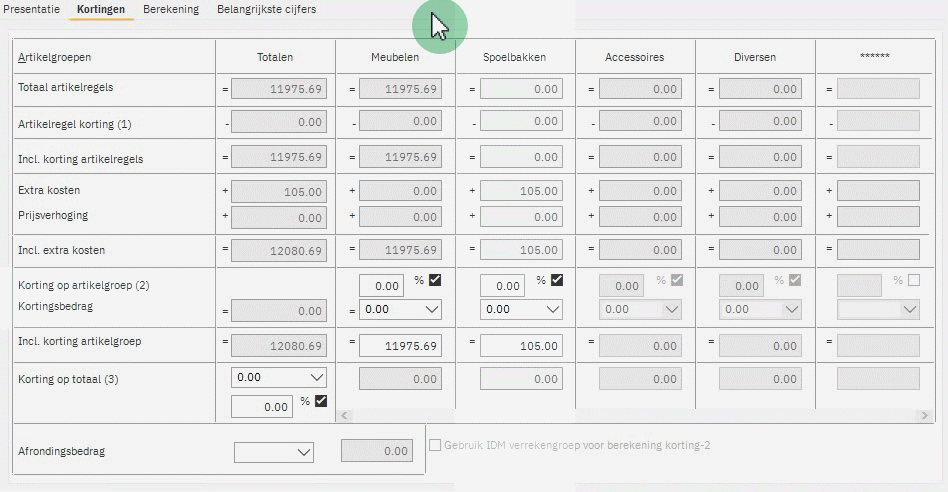Click Totalen Incl. korting artikelgroep value 12080.69
This screenshot has height=492, width=948.
coord(279,346)
